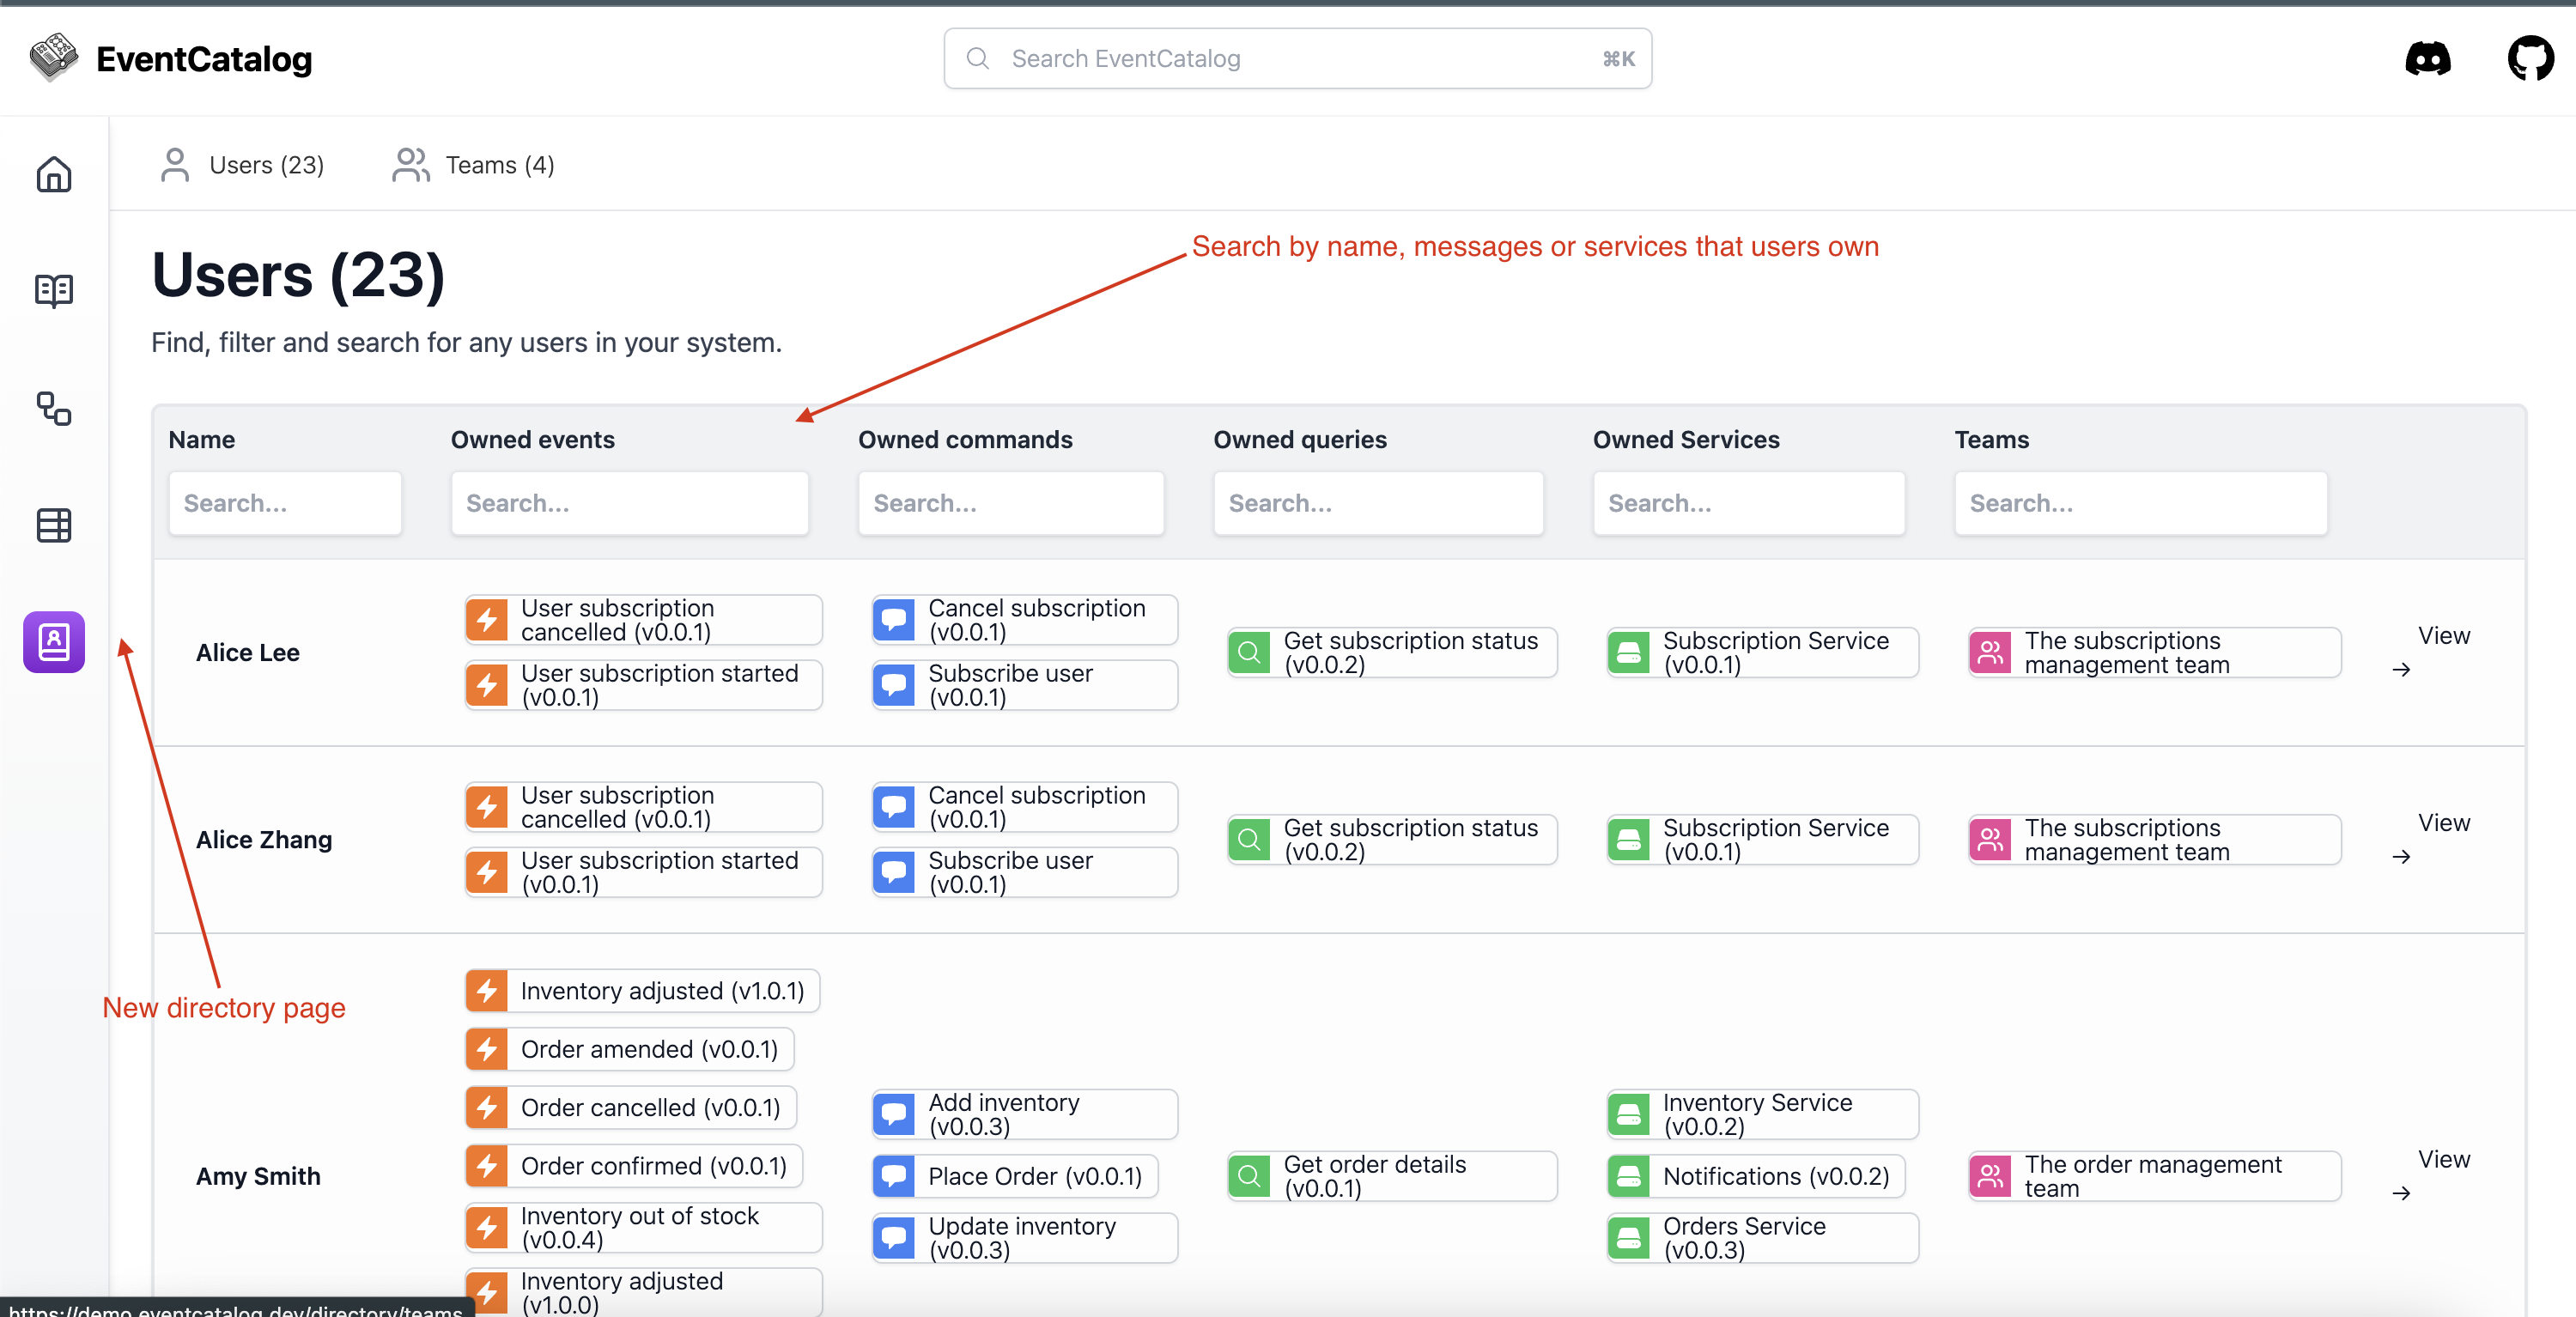Select the table explorer icon in sidebar
The height and width of the screenshot is (1317, 2576).
pyautogui.click(x=53, y=525)
